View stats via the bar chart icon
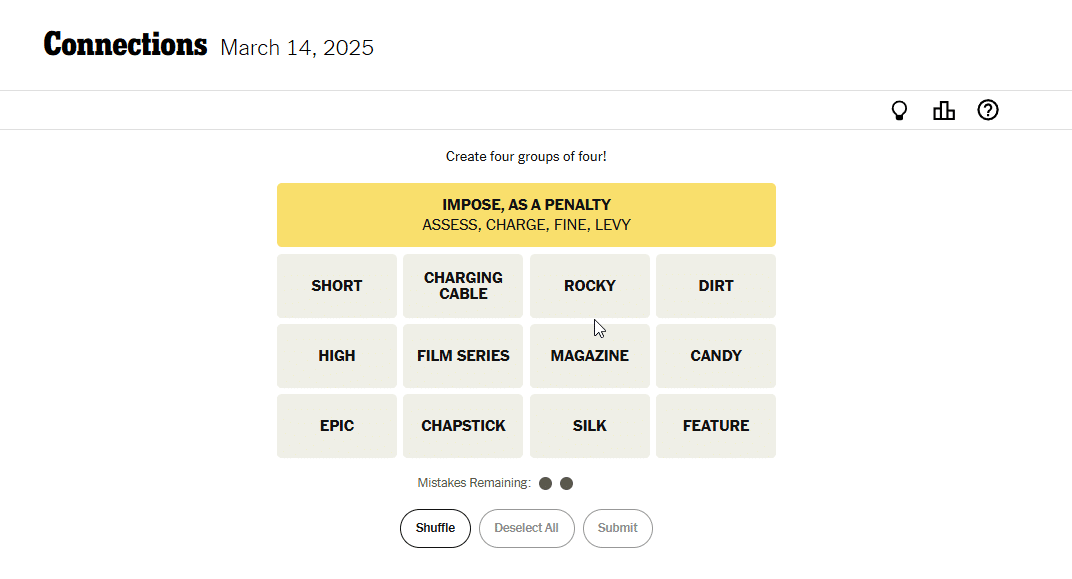The width and height of the screenshot is (1072, 579). pos(943,110)
